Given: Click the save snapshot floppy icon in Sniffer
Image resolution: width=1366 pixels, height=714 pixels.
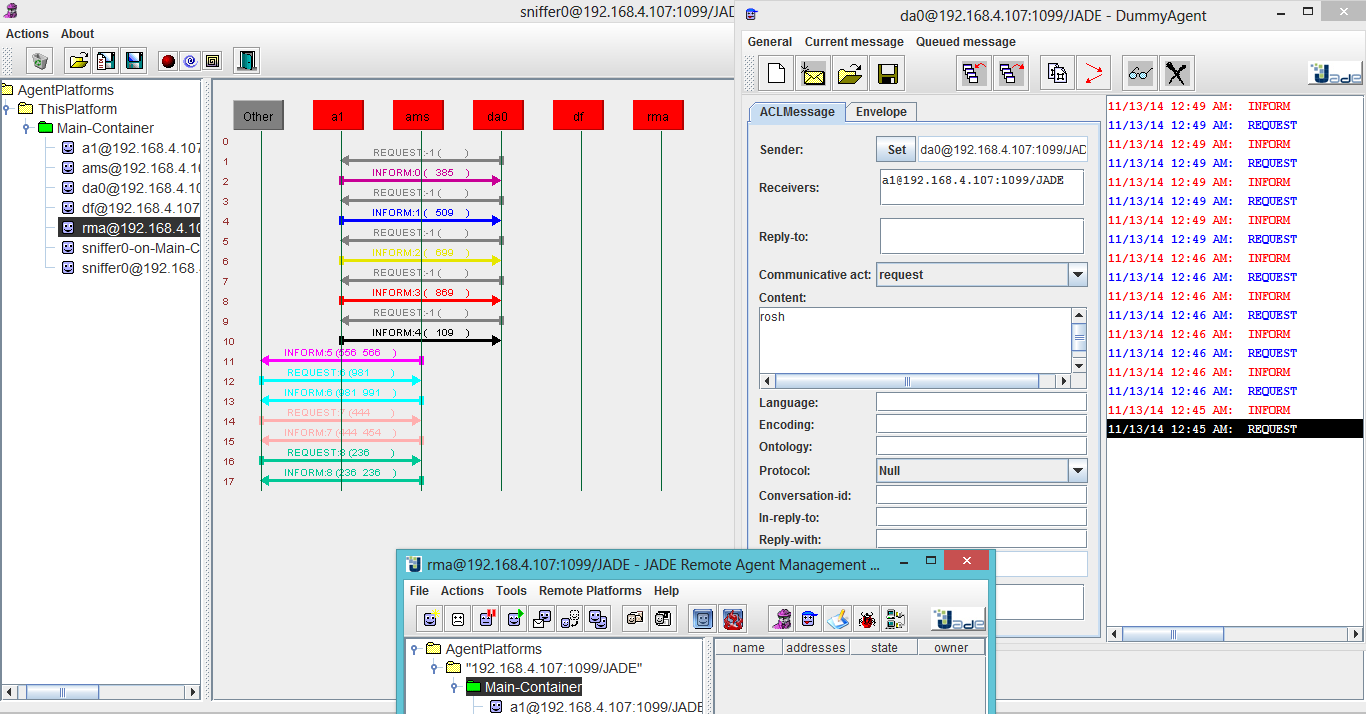Looking at the screenshot, I should click(134, 61).
